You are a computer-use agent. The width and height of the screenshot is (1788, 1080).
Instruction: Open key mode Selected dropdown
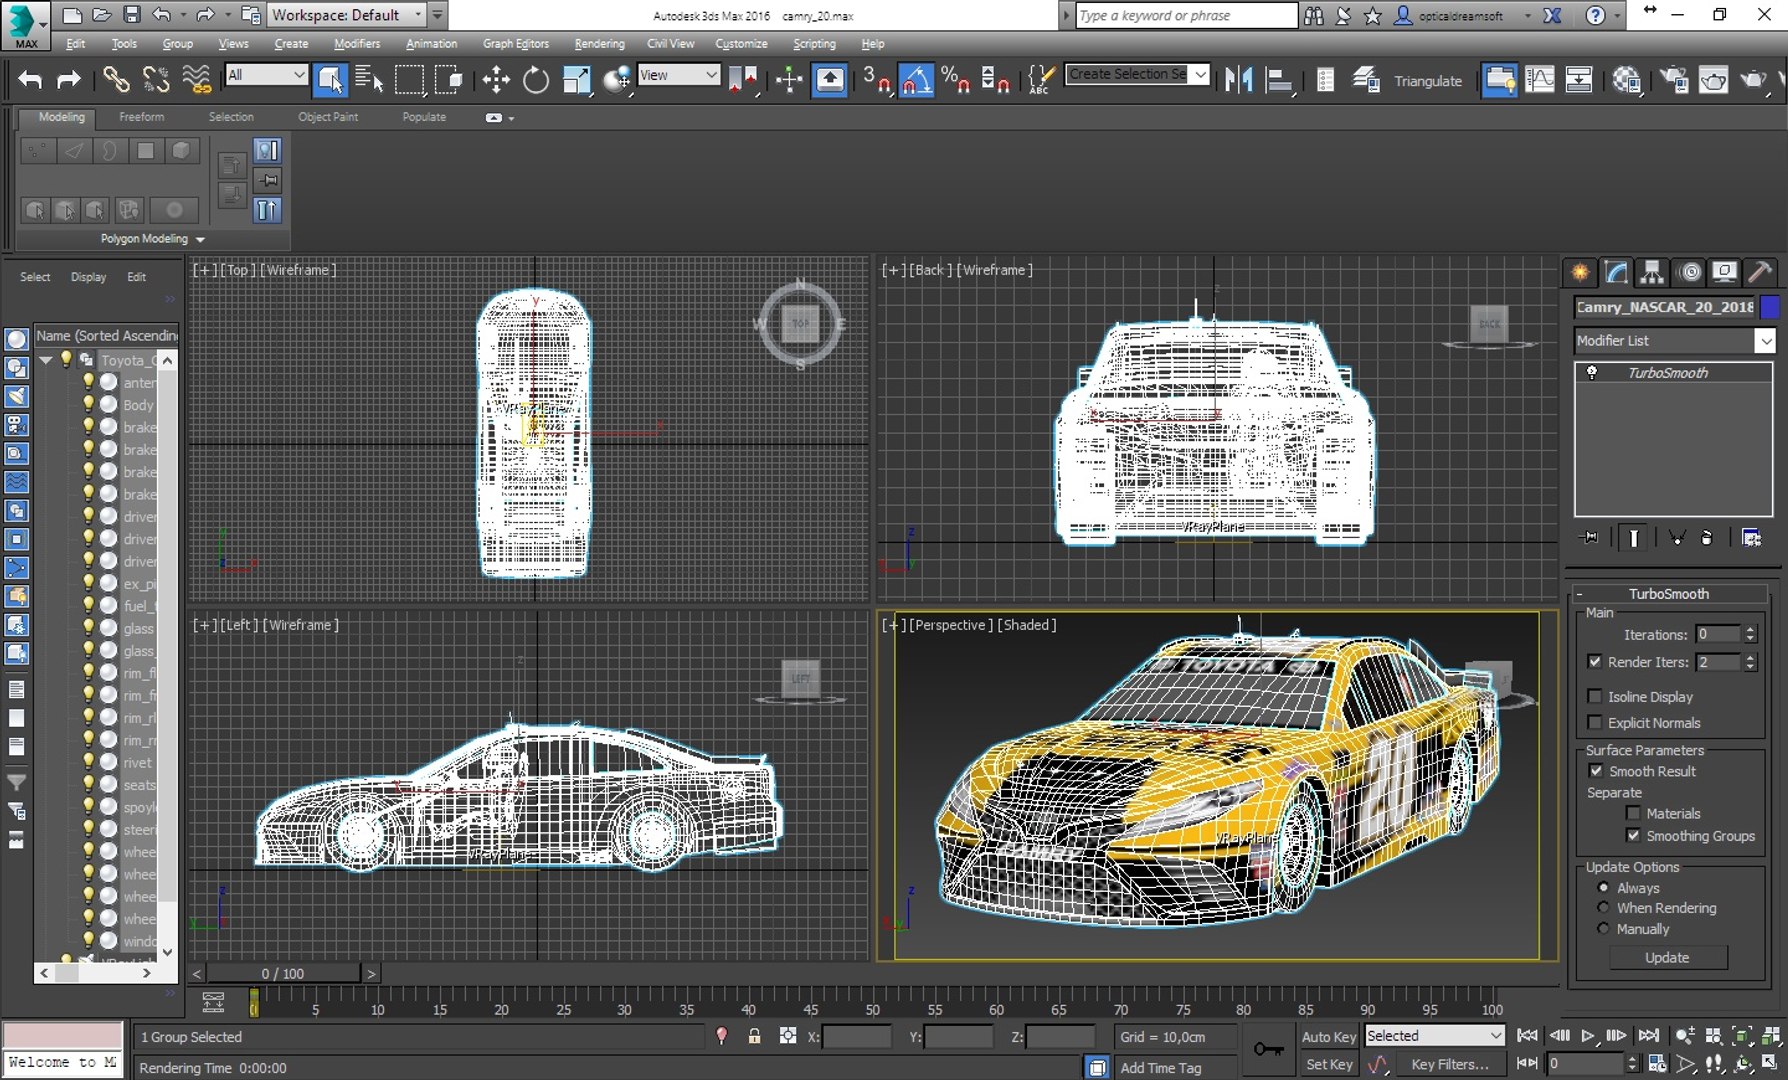(x=1434, y=1036)
